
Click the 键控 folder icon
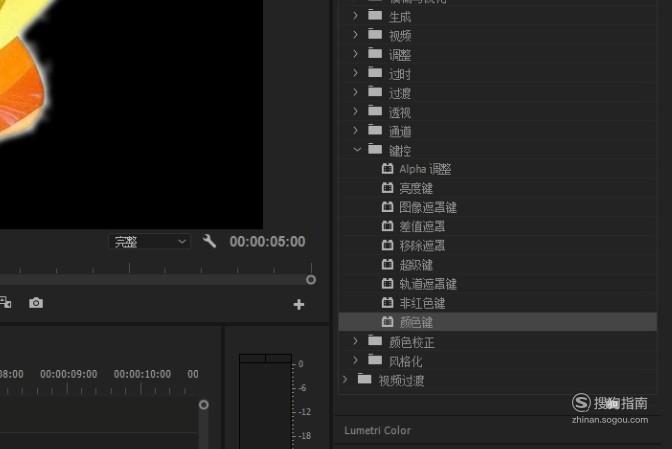coord(375,149)
